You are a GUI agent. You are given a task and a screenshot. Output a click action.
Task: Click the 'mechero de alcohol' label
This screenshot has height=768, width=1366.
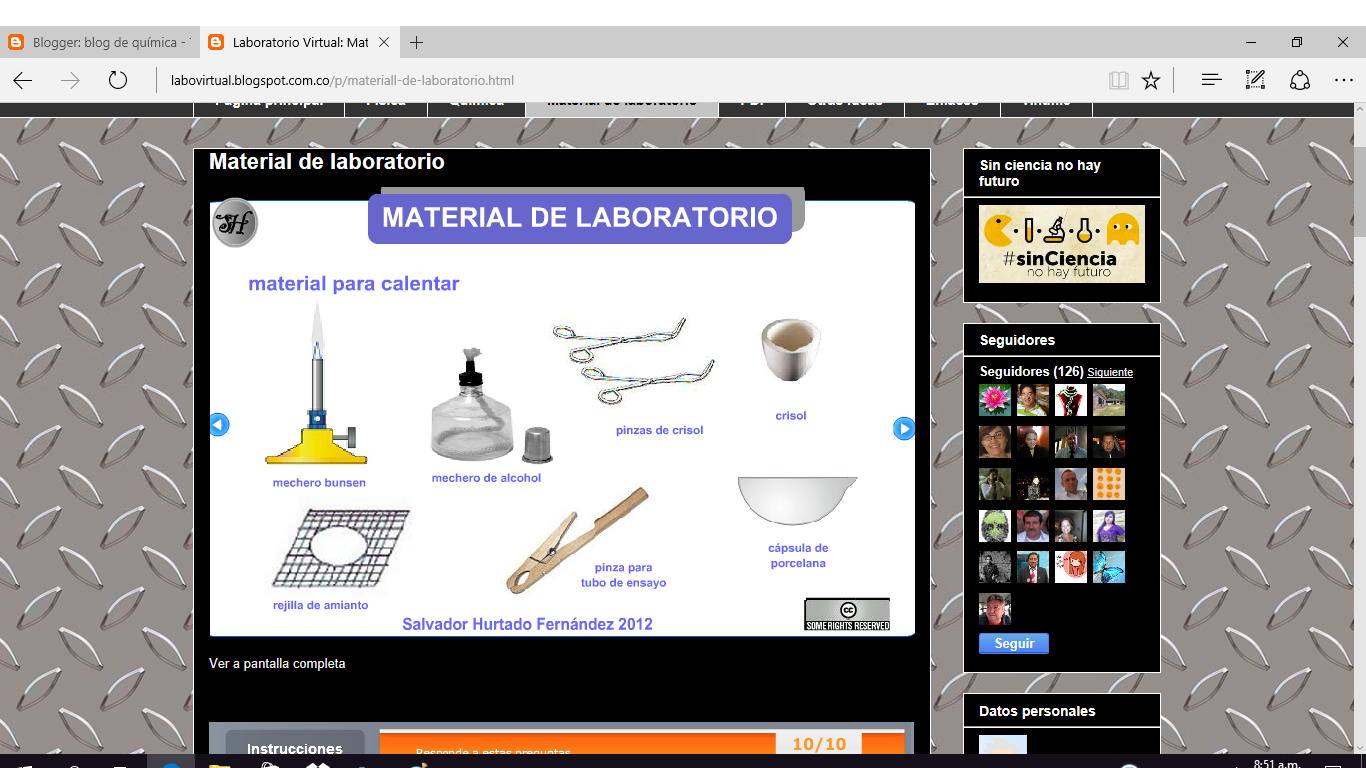[486, 478]
